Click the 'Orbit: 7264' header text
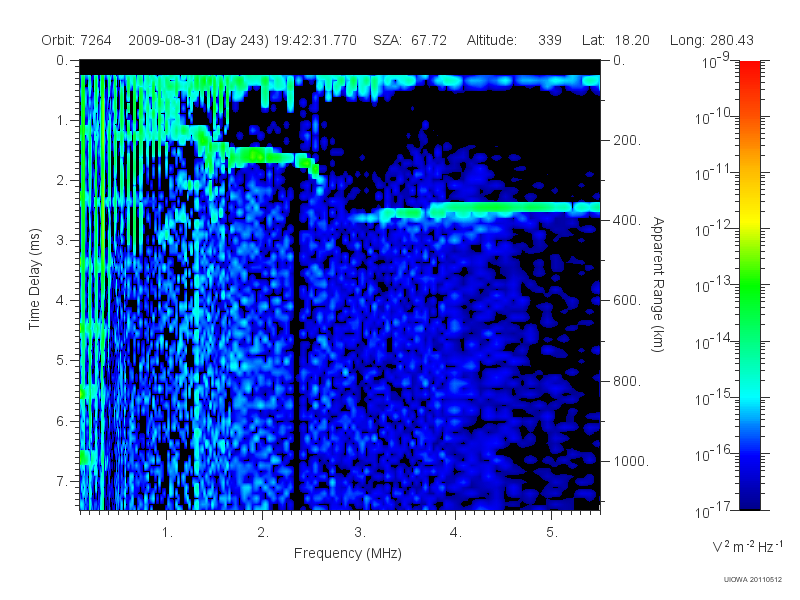This screenshot has width=800, height=600. [76, 40]
